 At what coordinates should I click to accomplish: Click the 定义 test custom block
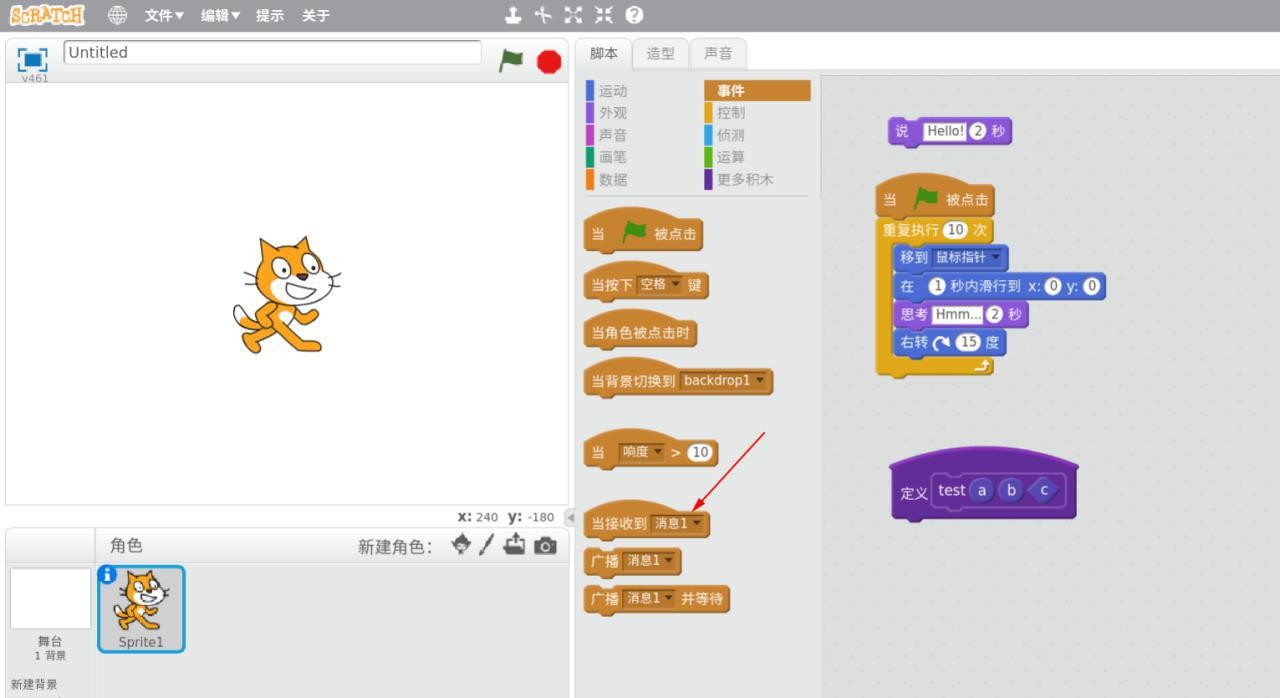983,484
